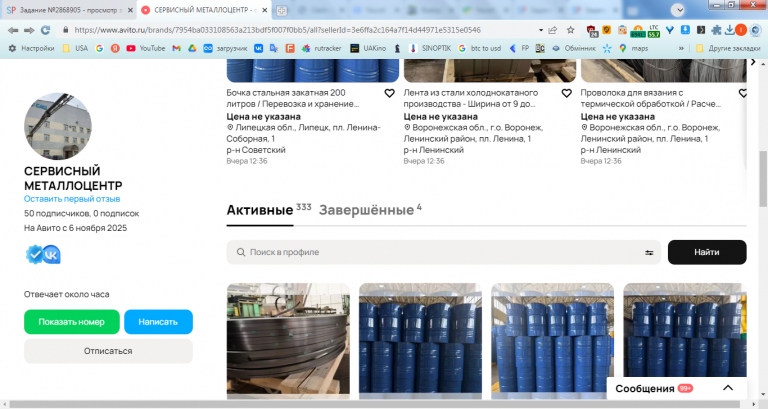Go back to the previous page
The height and width of the screenshot is (409, 768).
(13, 30)
